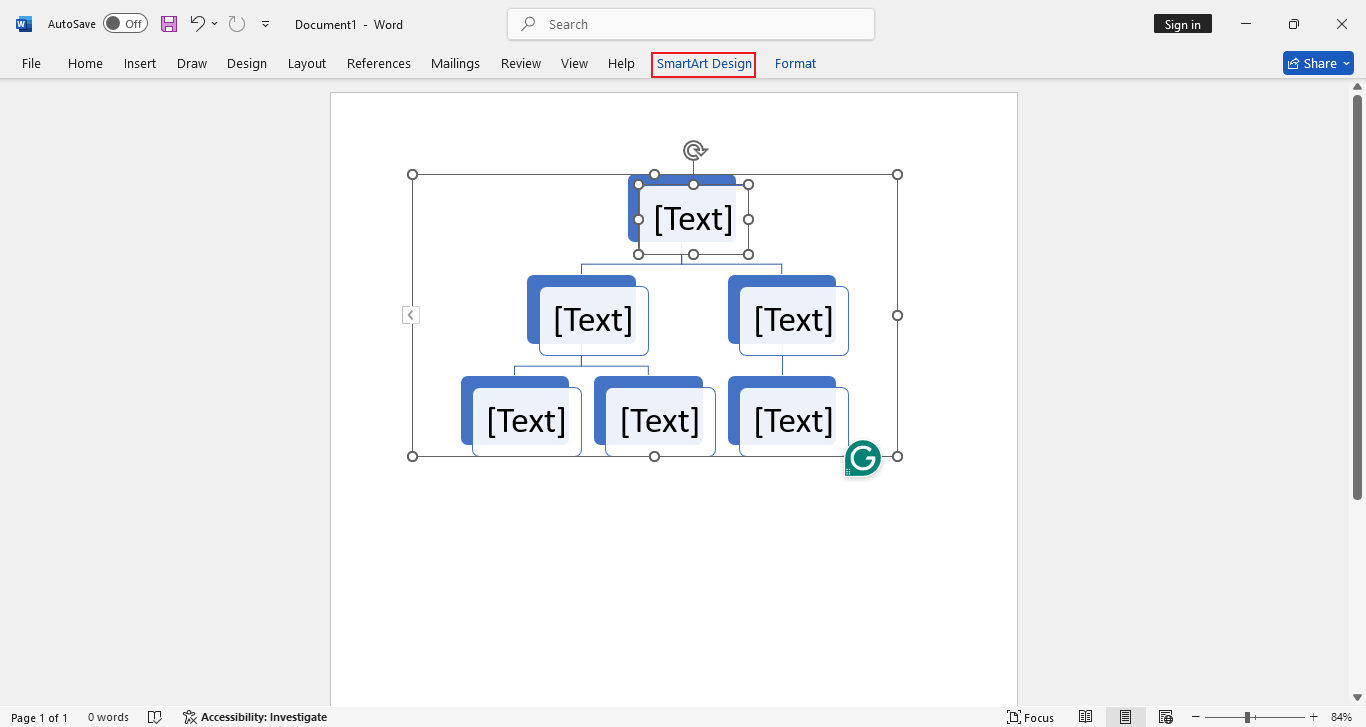Open the spelling and grammar proofing status icon

(155, 717)
